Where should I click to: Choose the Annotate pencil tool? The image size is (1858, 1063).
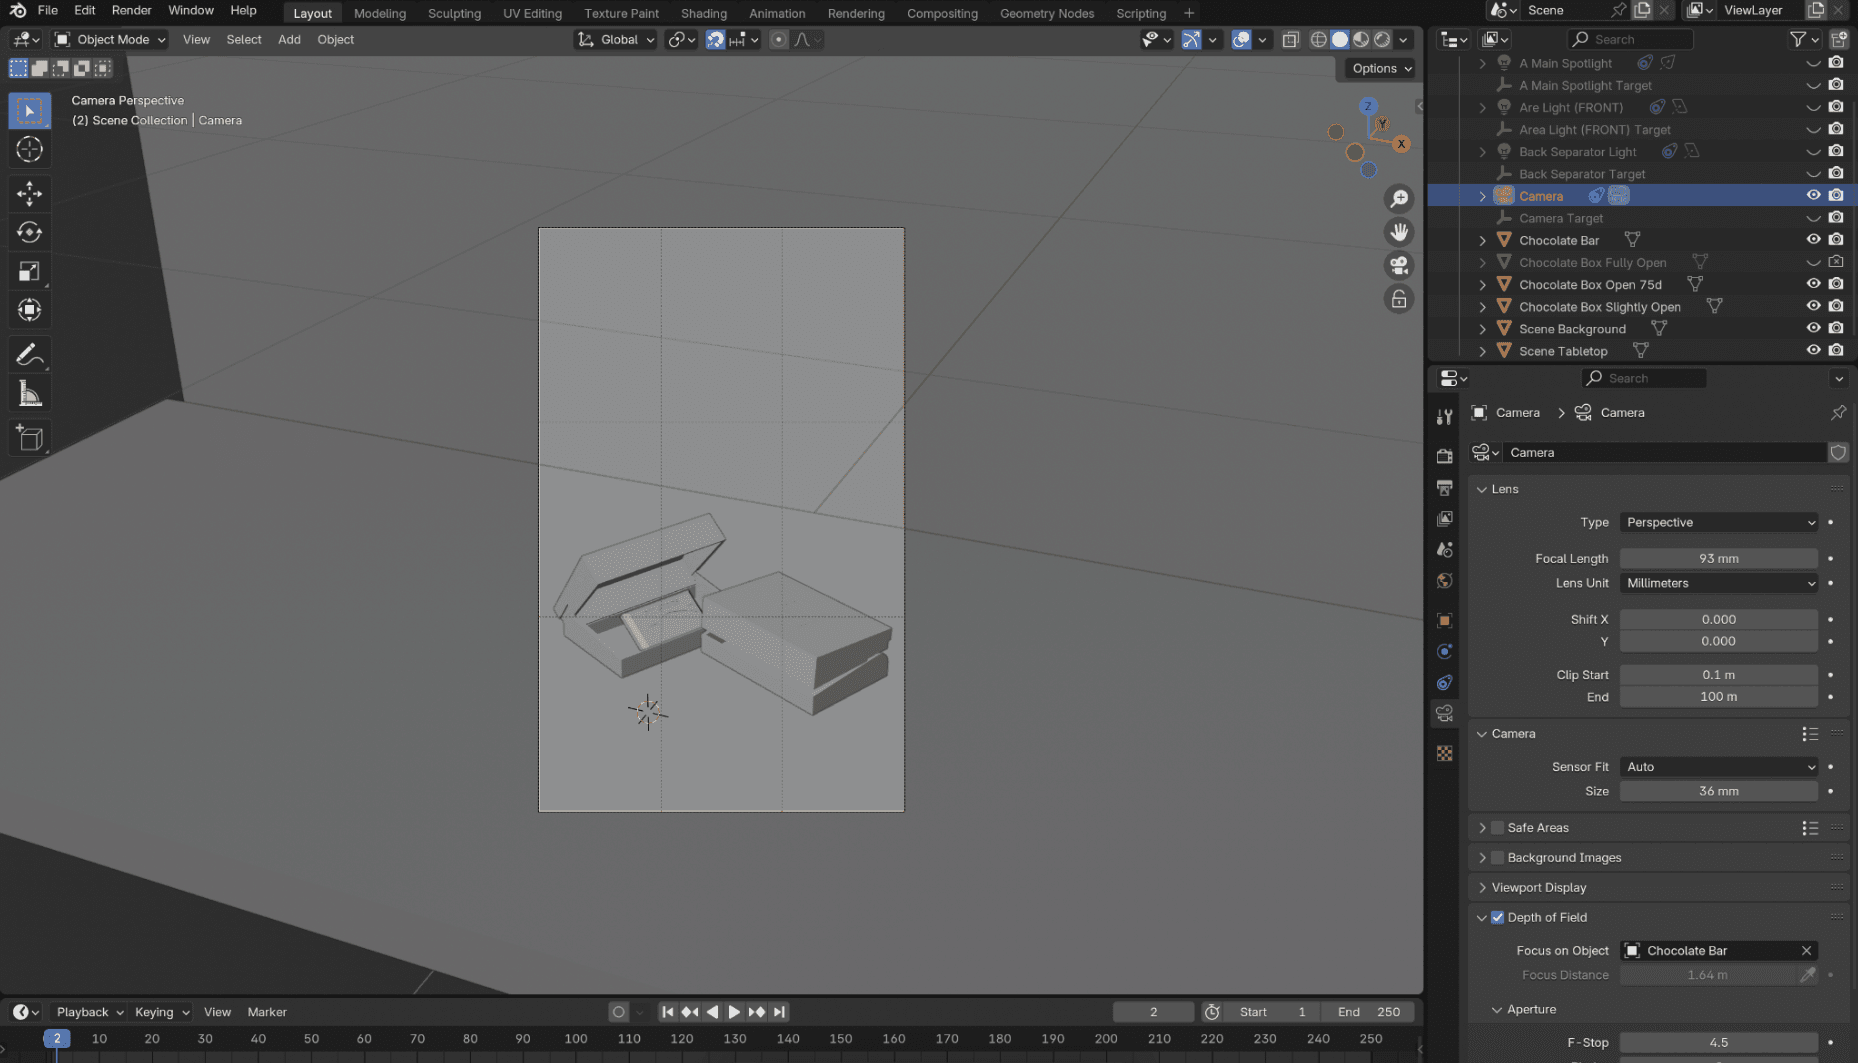pyautogui.click(x=29, y=355)
